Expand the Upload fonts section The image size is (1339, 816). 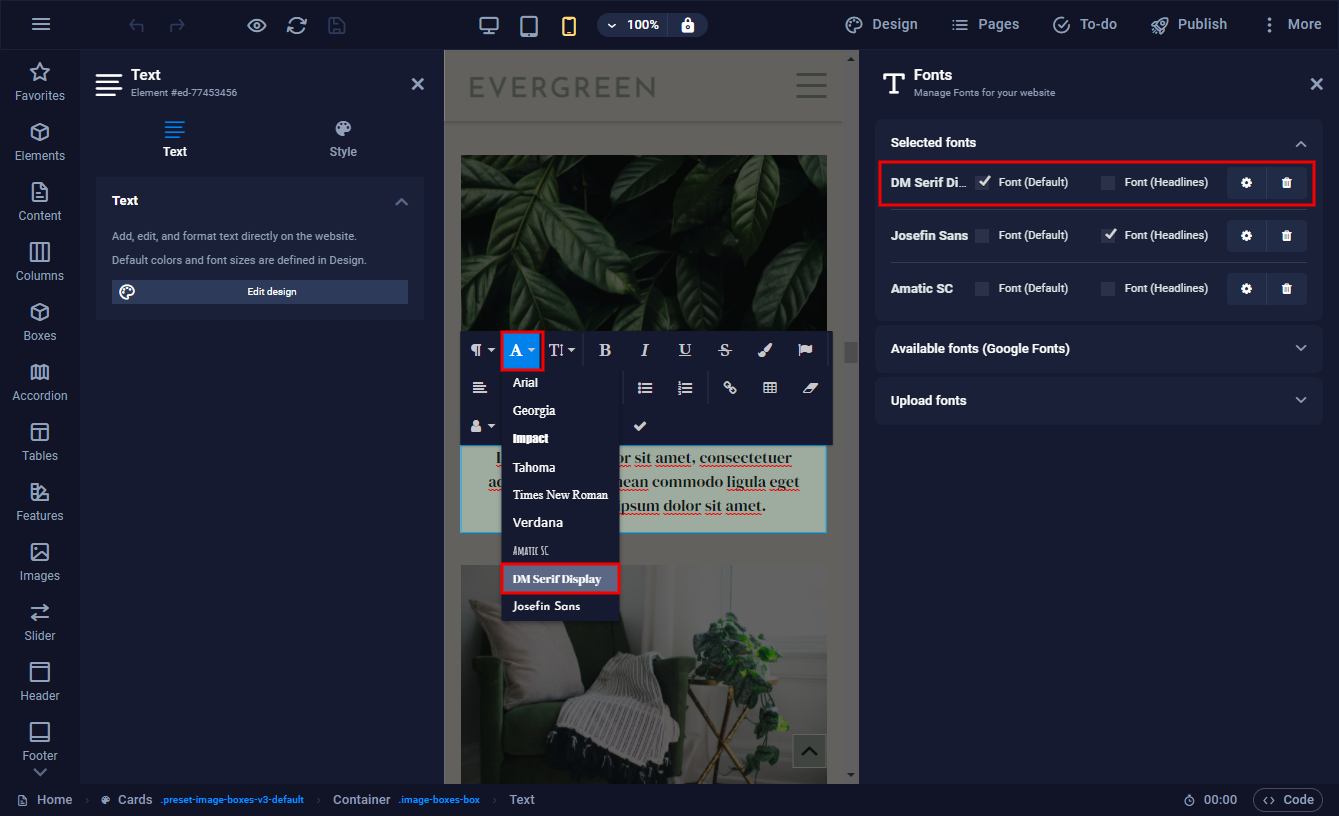(1098, 400)
